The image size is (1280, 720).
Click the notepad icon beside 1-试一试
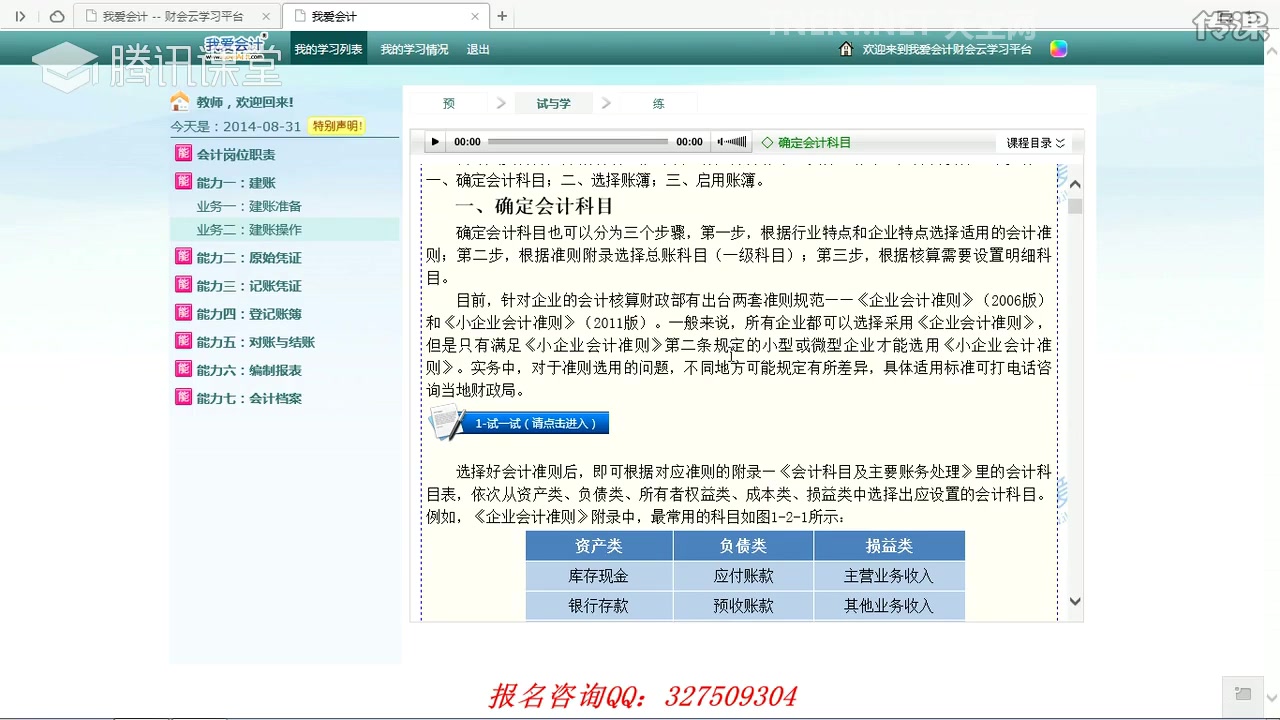(446, 422)
